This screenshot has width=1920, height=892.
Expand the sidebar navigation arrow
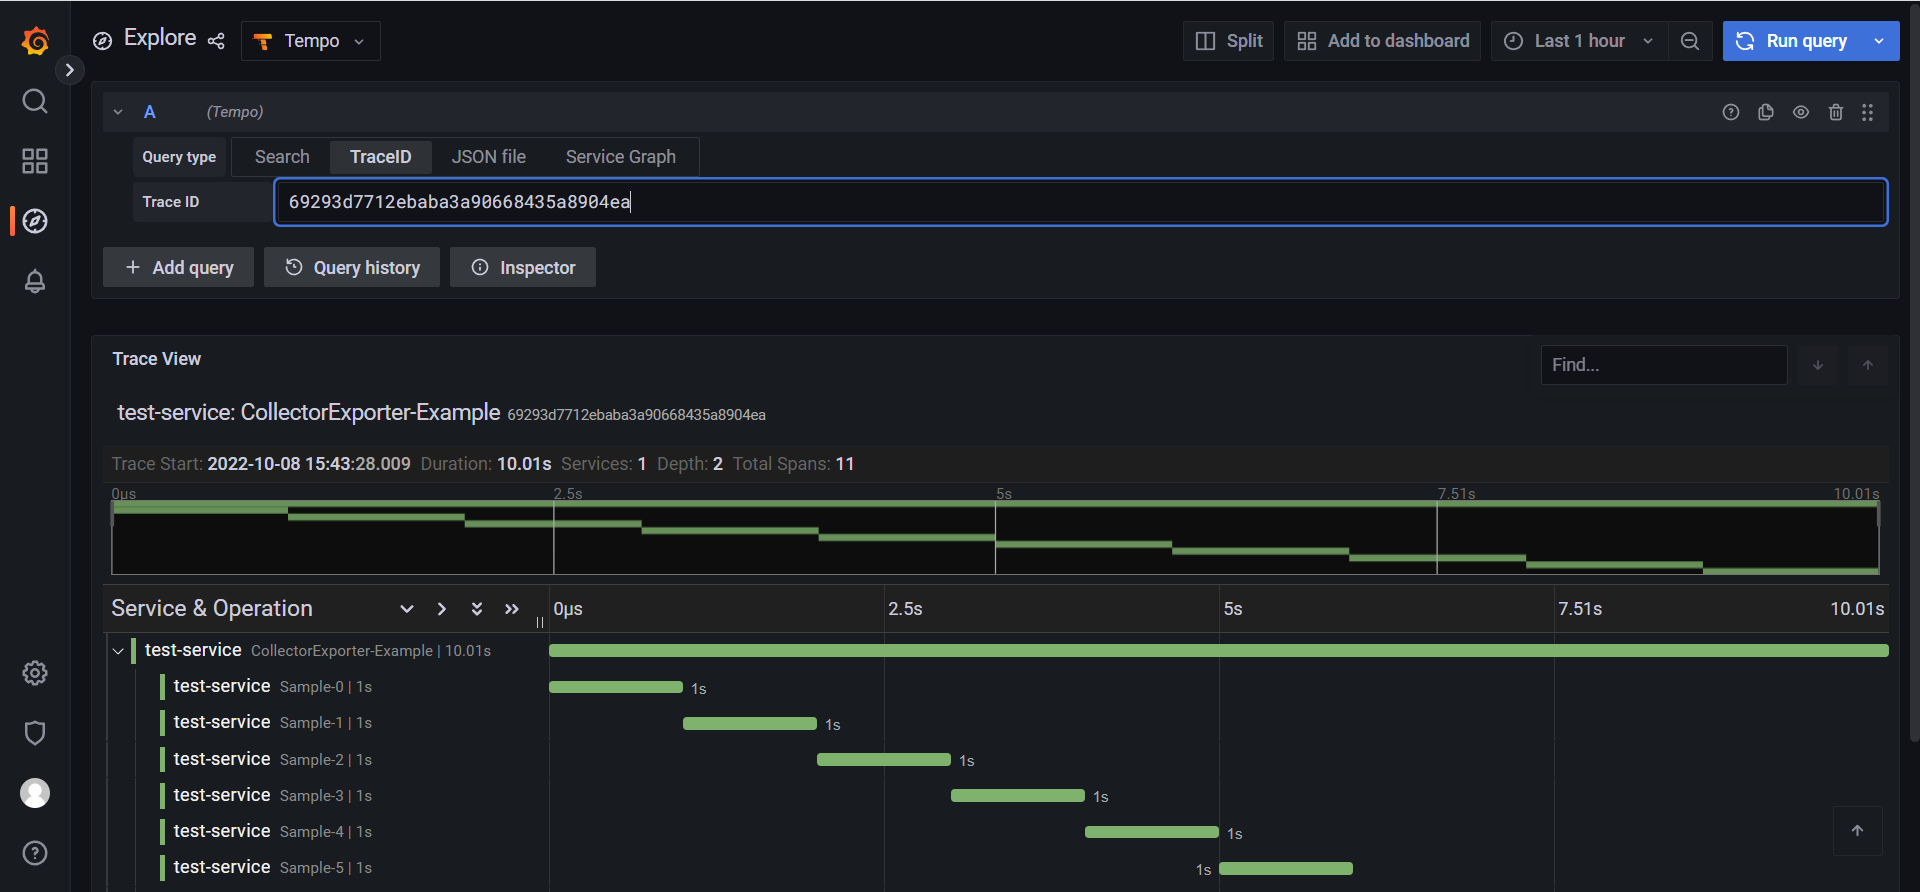[69, 70]
